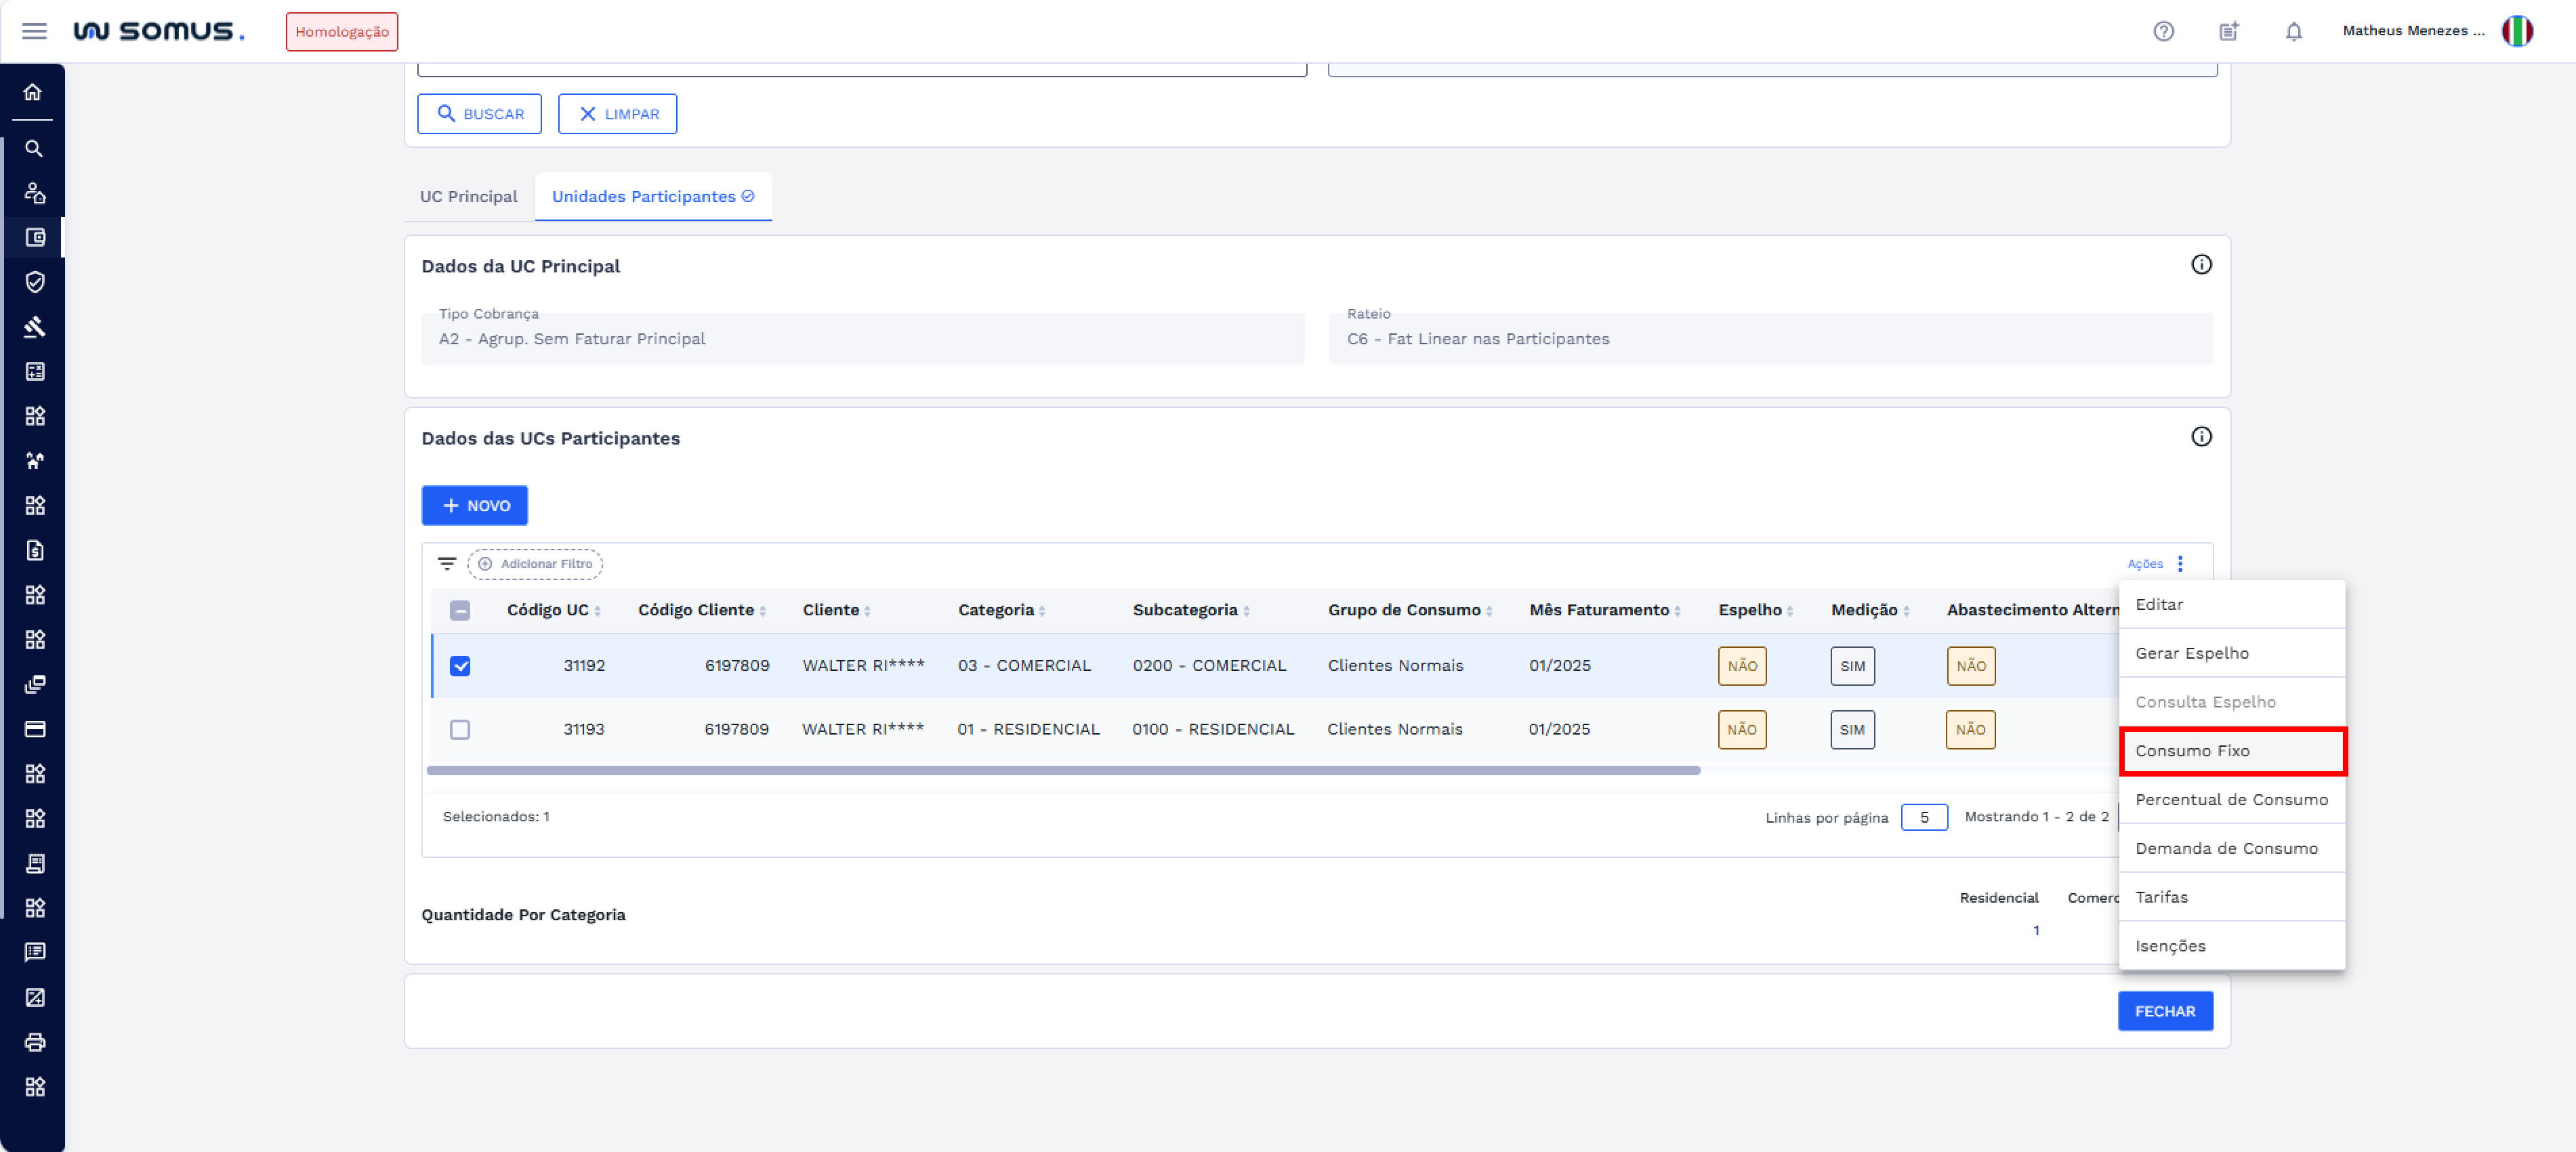This screenshot has width=2576, height=1152.
Task: Click the Adicionar Filtro chip
Action: (535, 564)
